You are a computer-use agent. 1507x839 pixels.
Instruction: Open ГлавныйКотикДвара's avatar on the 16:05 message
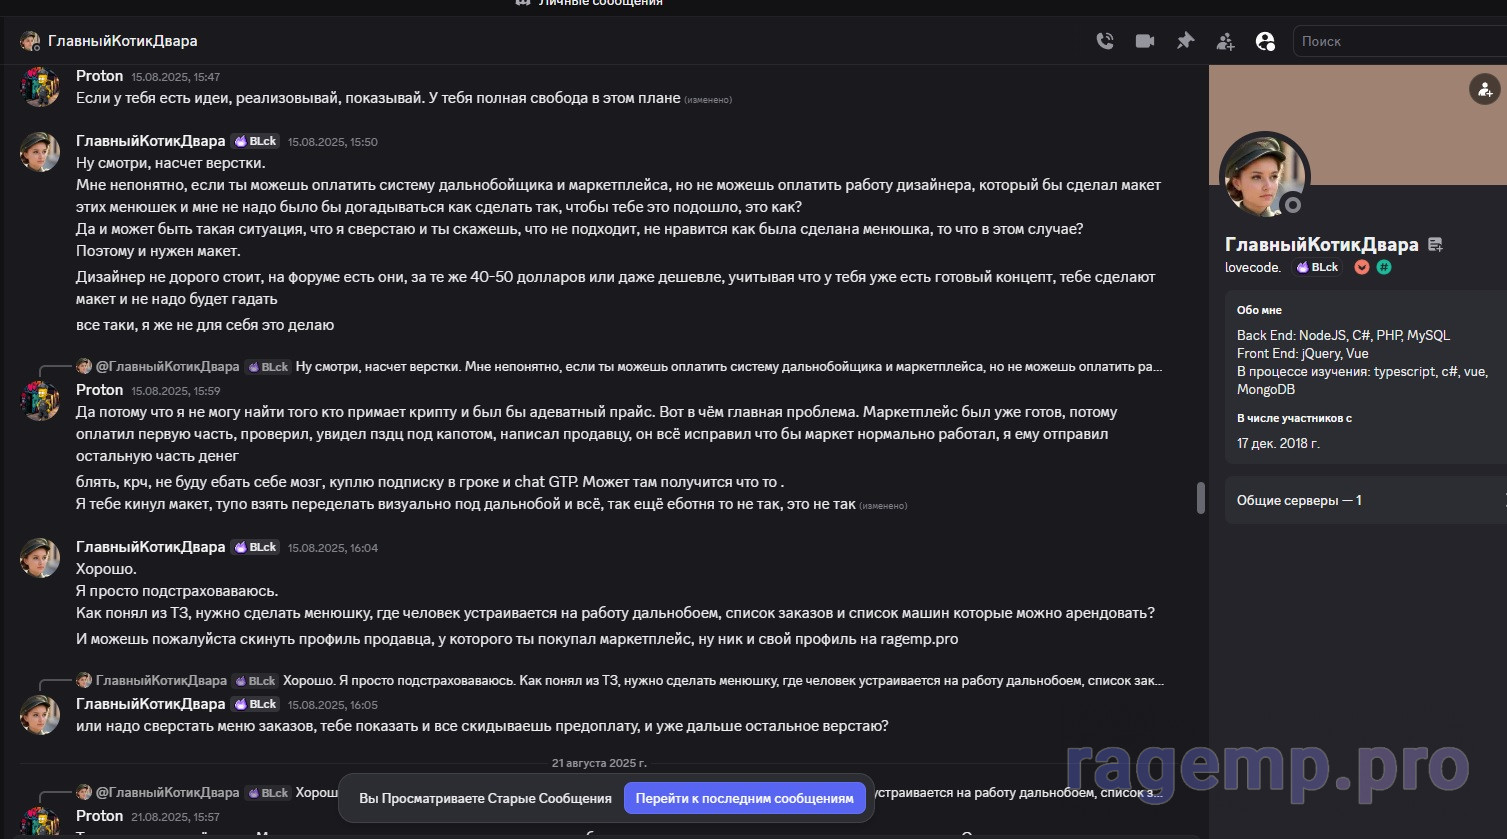point(40,714)
